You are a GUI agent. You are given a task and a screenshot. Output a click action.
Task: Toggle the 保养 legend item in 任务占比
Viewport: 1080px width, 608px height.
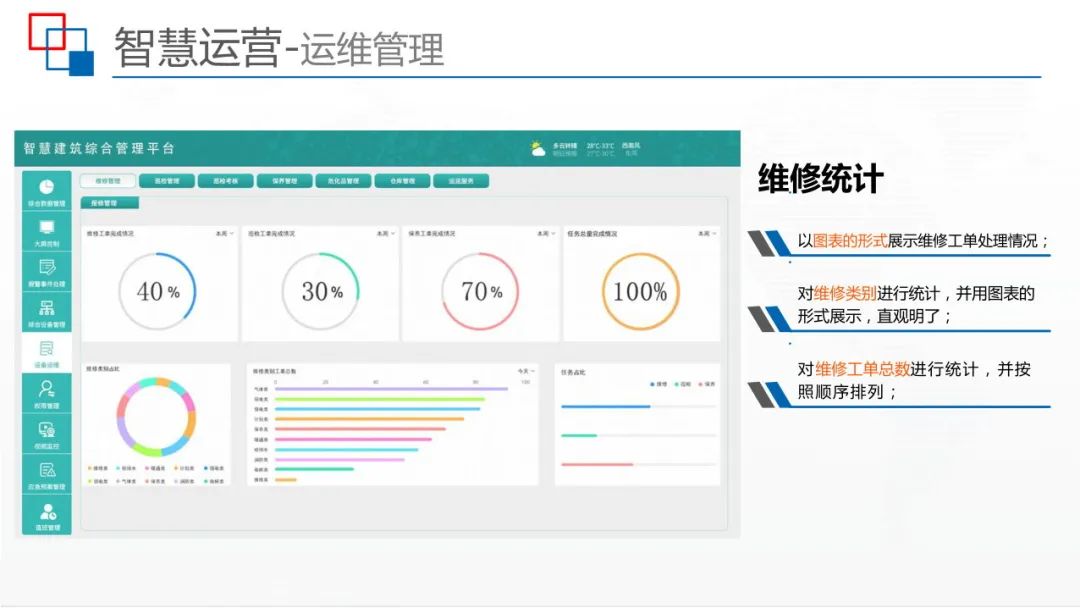tap(704, 384)
